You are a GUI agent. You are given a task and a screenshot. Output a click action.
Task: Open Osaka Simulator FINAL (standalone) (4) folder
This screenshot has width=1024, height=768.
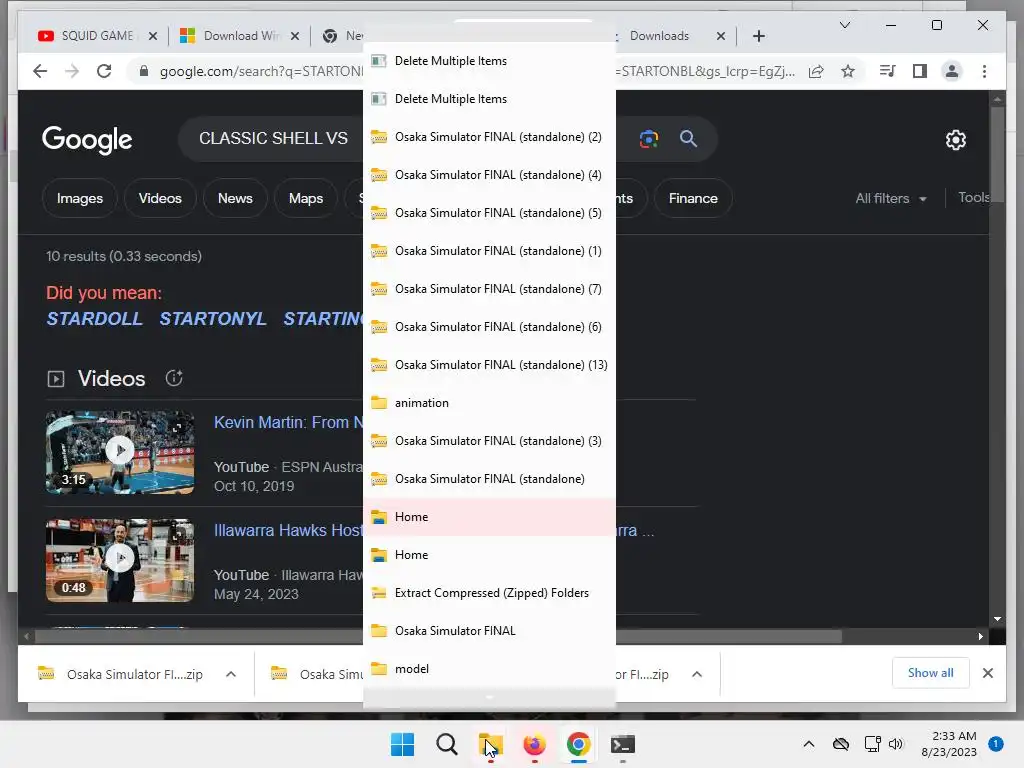coord(489,175)
